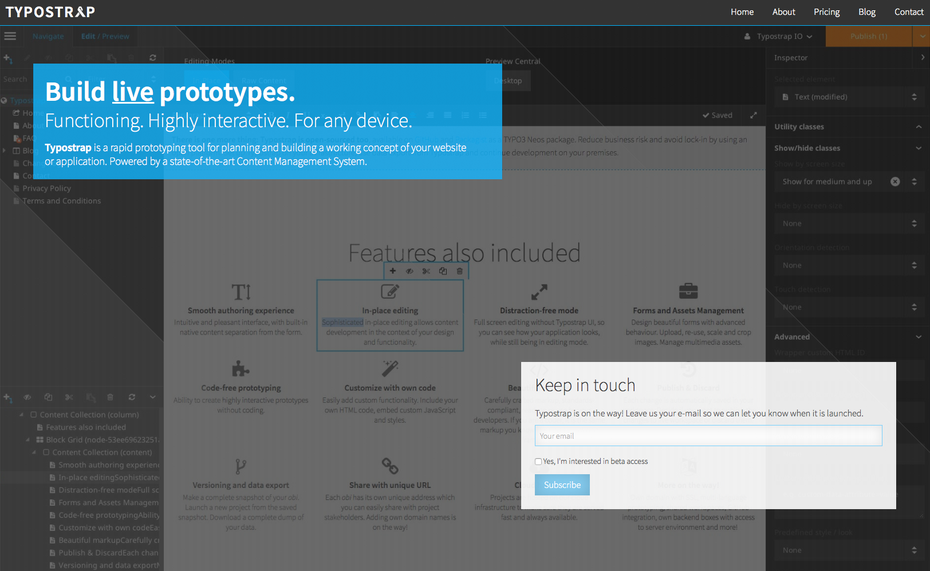Open the Hide by screen size dropdown
The height and width of the screenshot is (571, 930).
pos(849,224)
